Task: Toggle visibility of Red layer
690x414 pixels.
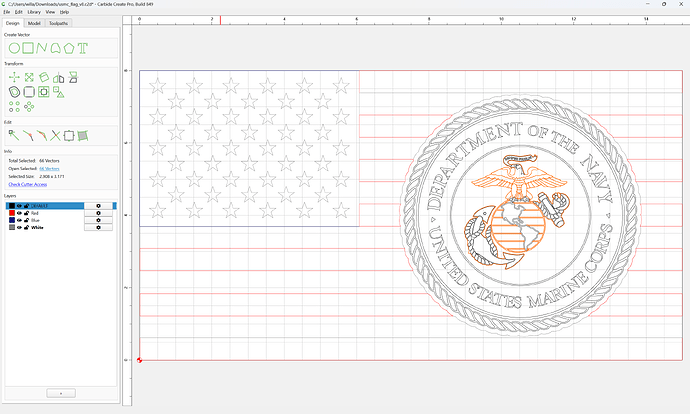Action: click(19, 213)
